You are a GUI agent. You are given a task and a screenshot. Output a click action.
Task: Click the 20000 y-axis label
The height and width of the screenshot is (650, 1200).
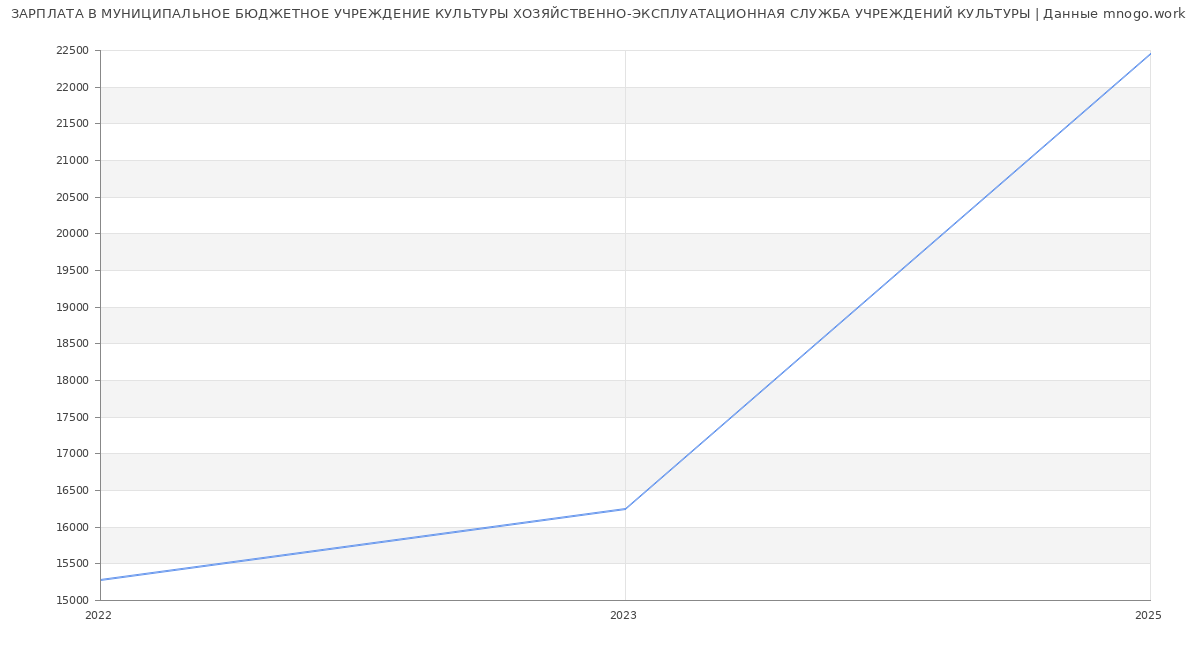click(x=72, y=234)
